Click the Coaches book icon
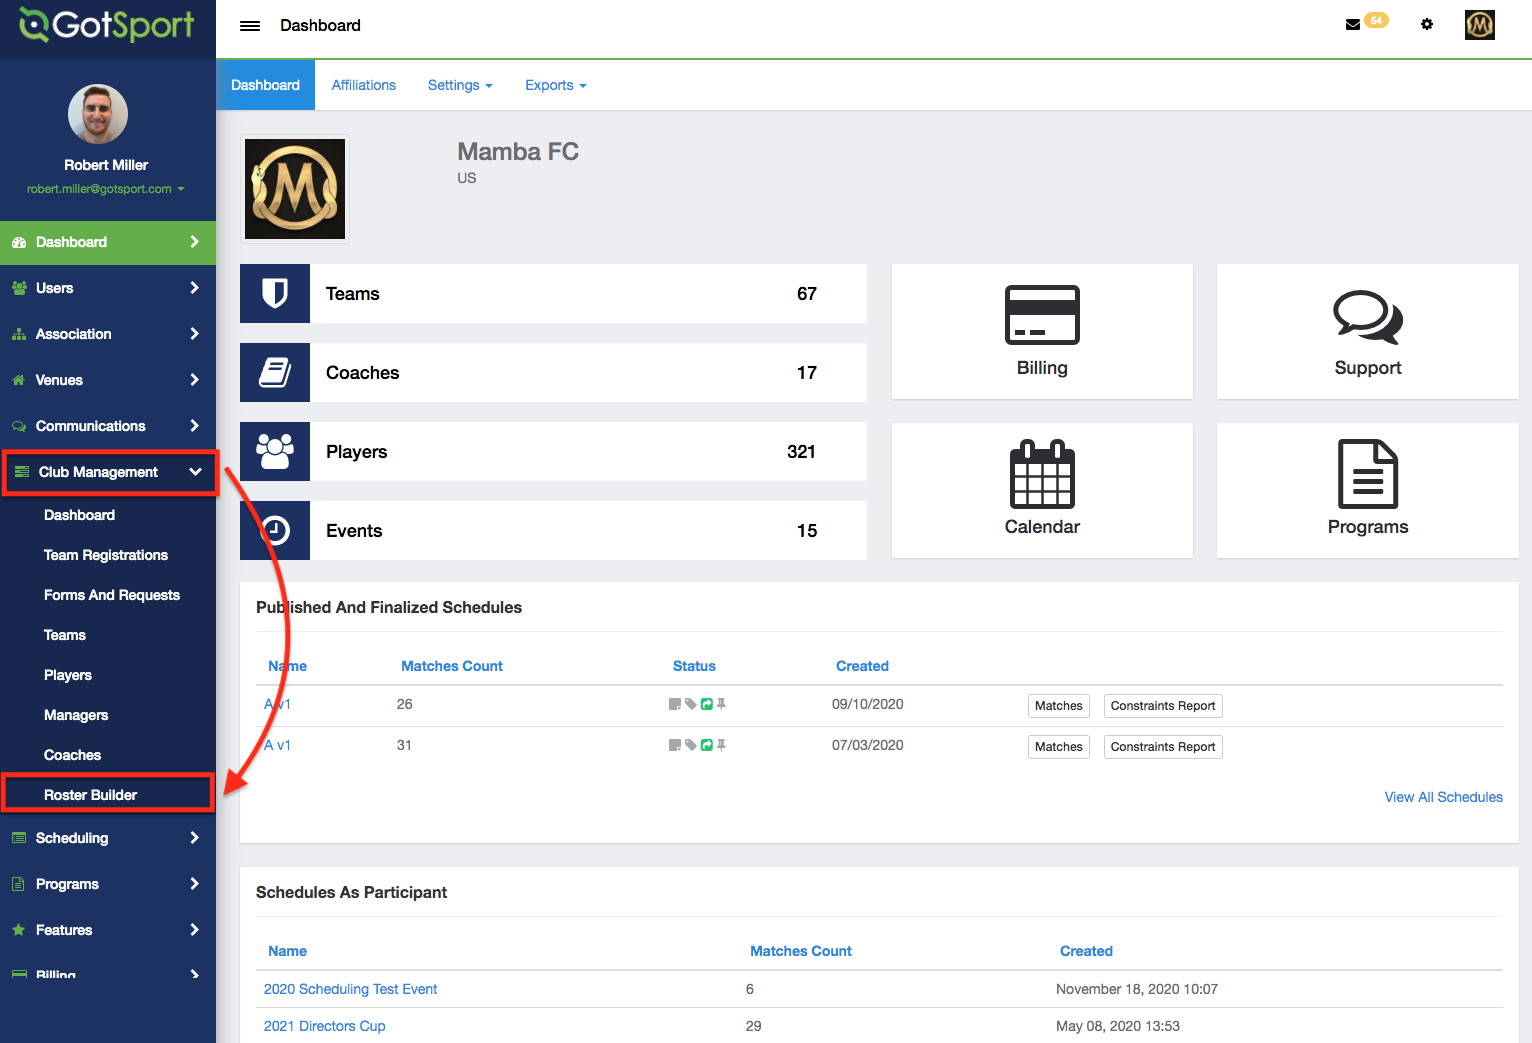1532x1043 pixels. coord(275,372)
